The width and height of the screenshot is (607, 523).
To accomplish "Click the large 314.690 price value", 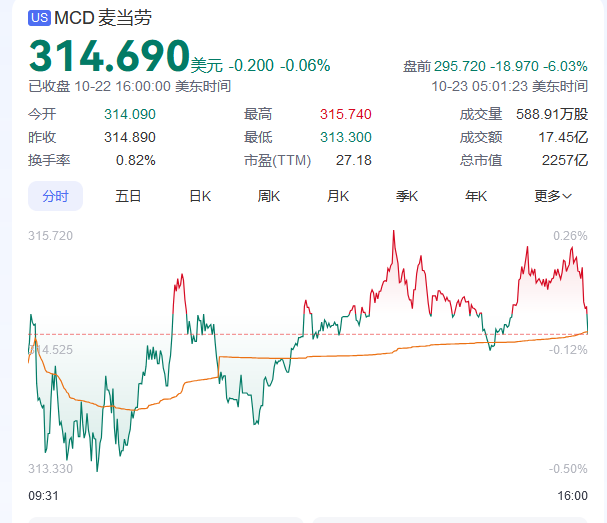I will point(109,56).
